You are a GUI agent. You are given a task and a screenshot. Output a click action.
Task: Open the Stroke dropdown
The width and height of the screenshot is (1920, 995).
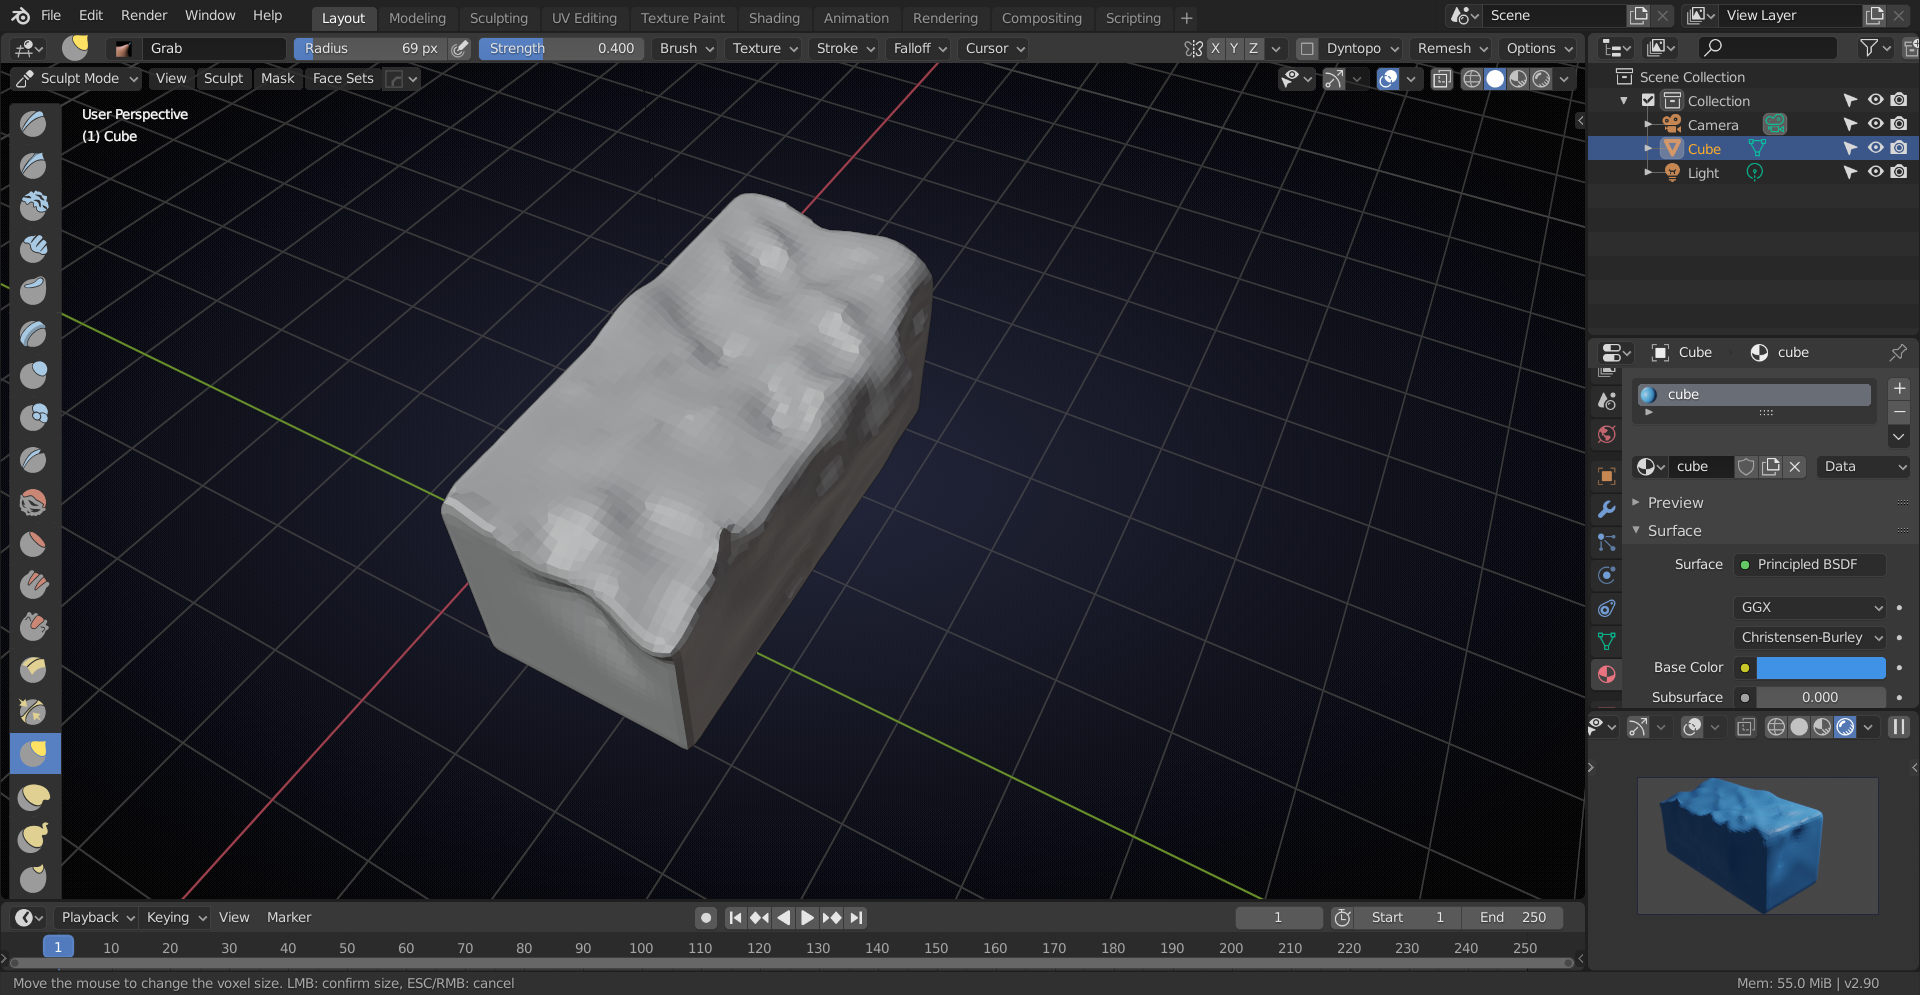click(x=845, y=48)
